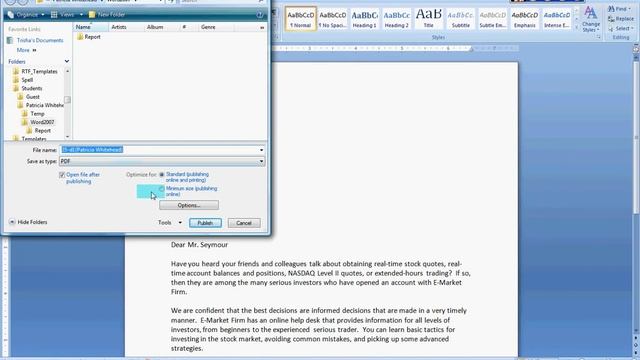Apply the Subtitle style
The image size is (640, 360).
pos(460,19)
